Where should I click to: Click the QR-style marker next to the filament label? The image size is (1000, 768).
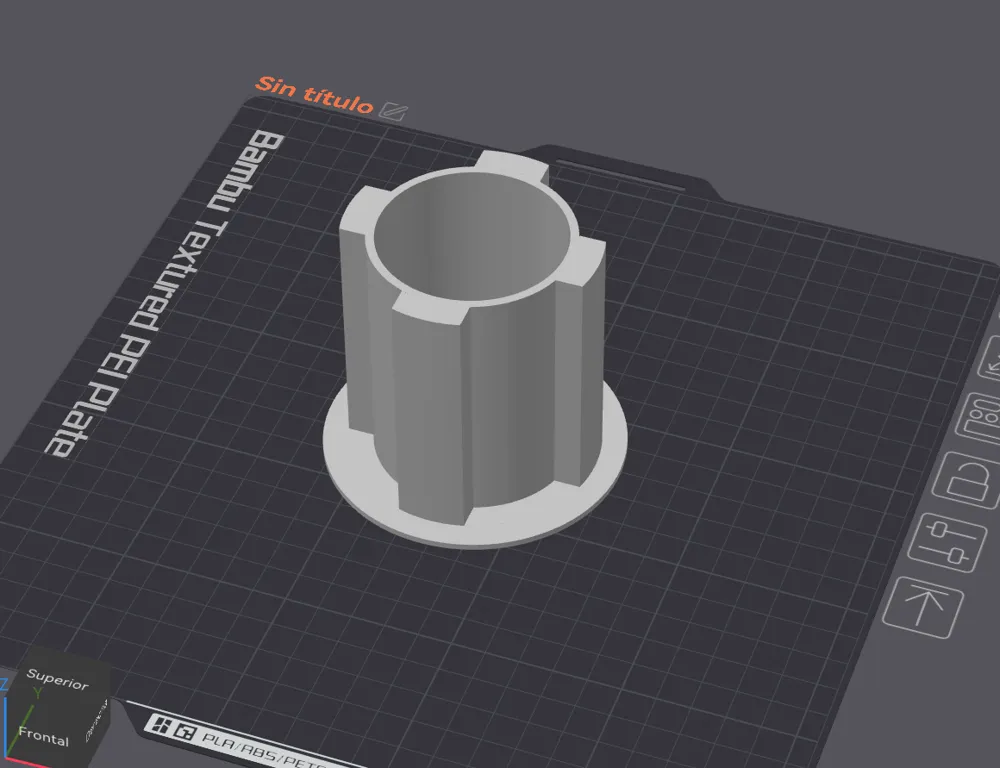187,731
